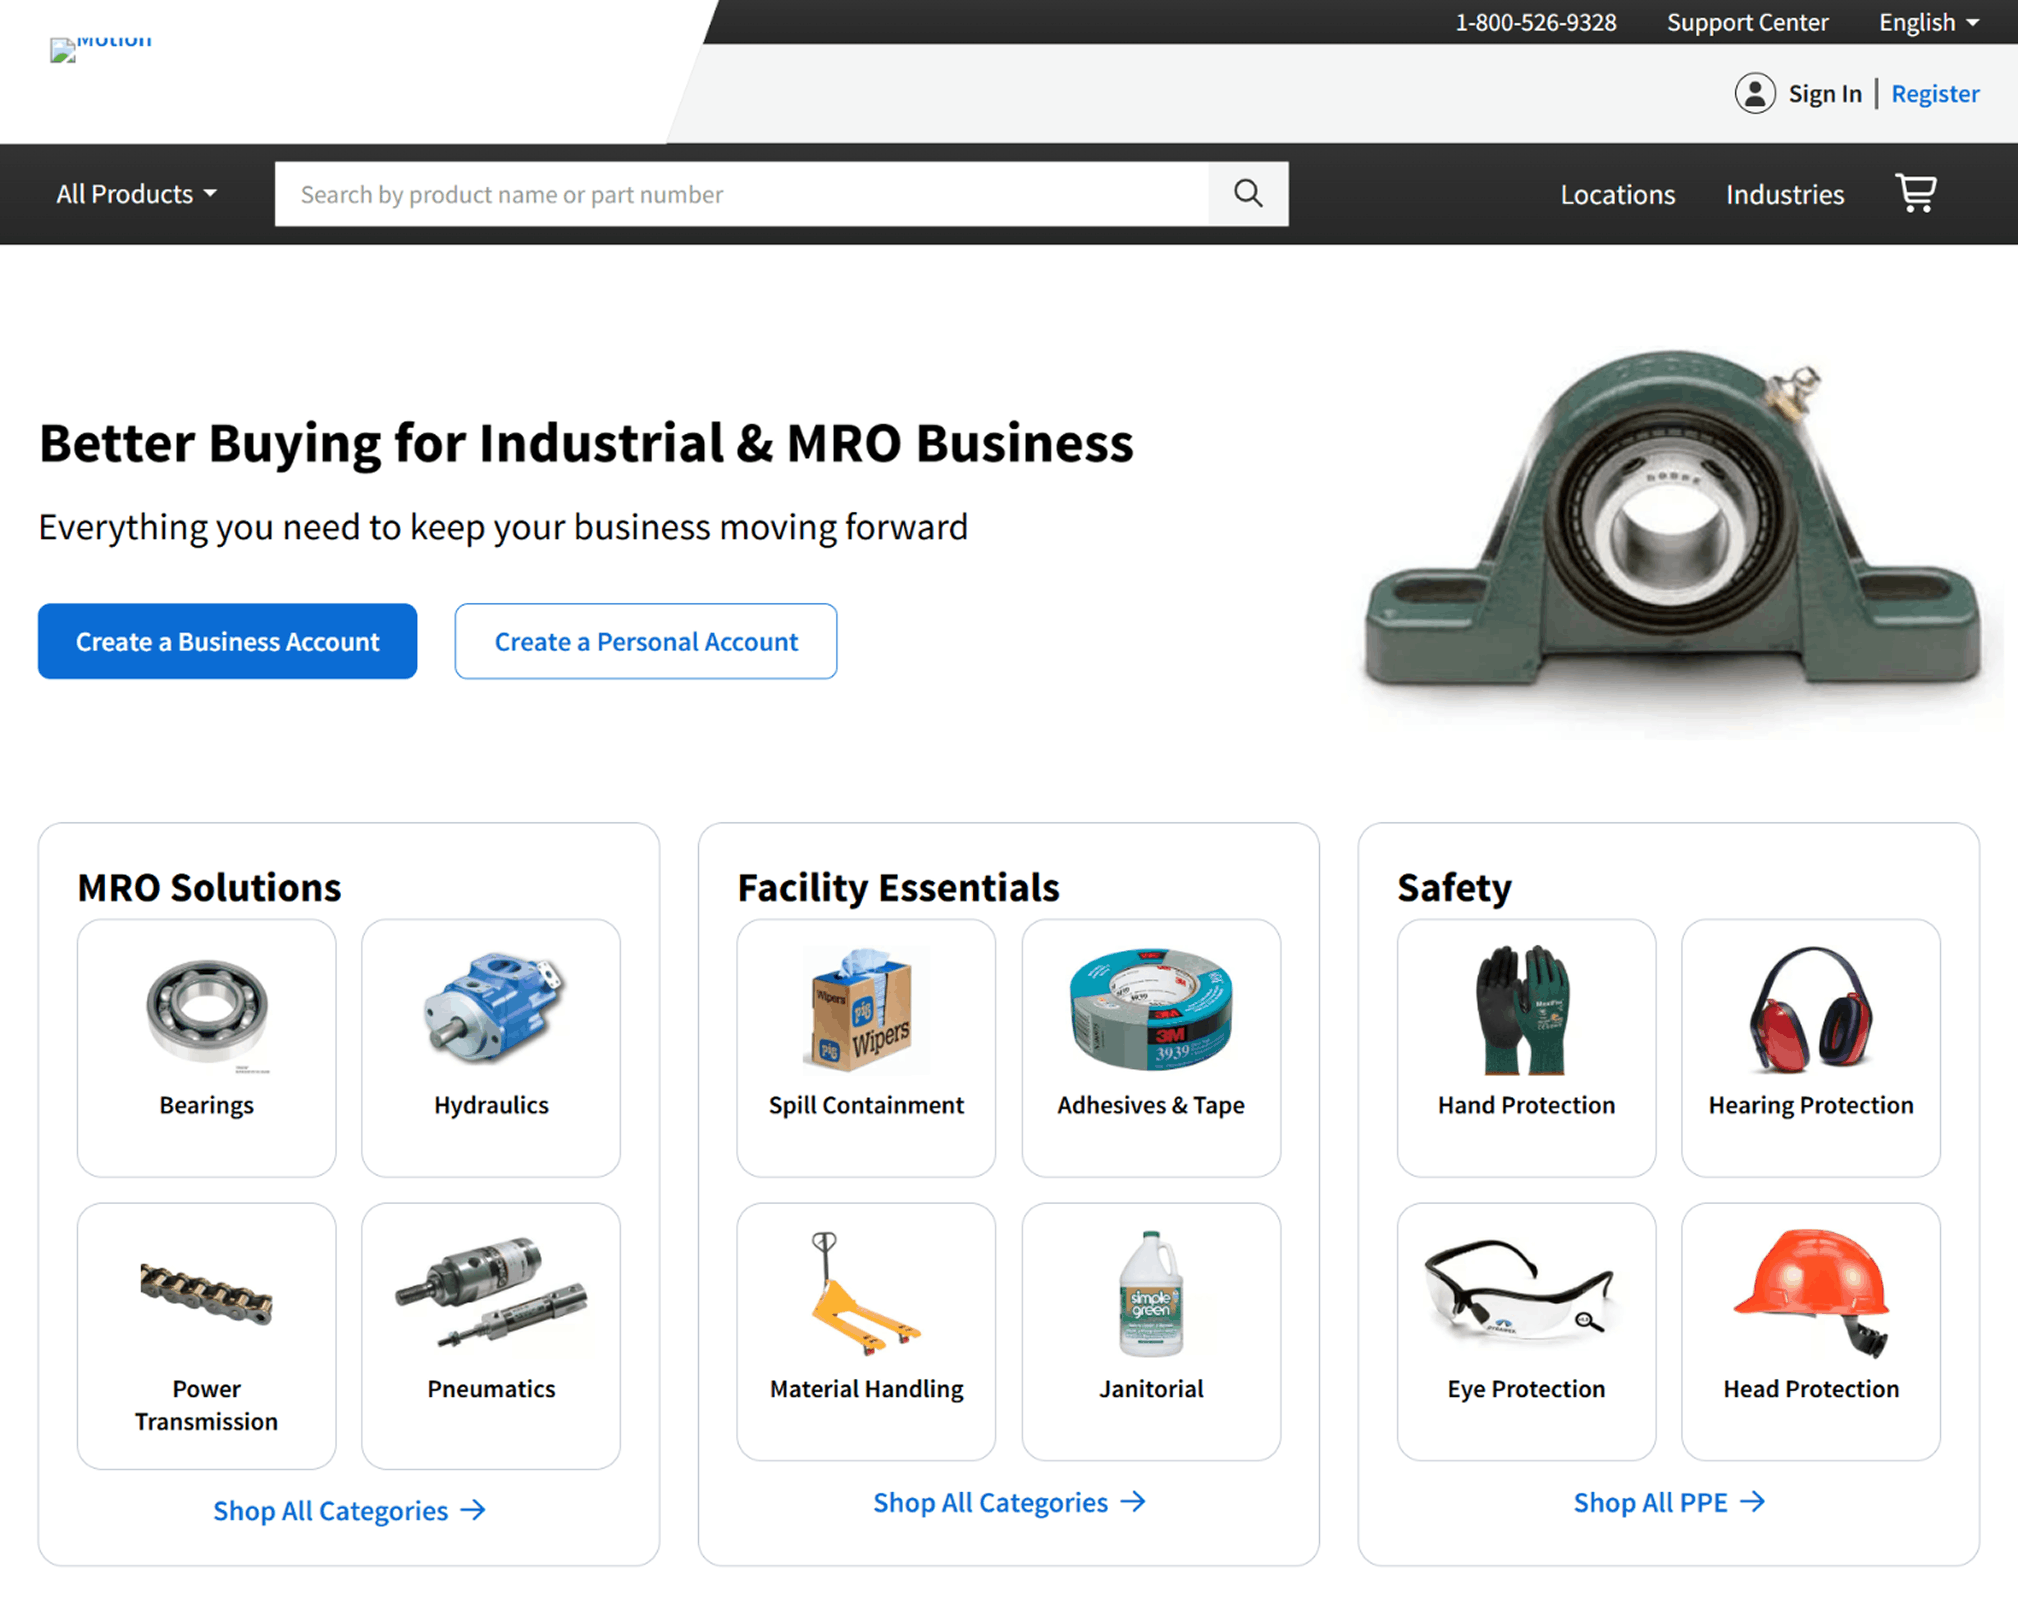Open the Locations page

point(1617,194)
